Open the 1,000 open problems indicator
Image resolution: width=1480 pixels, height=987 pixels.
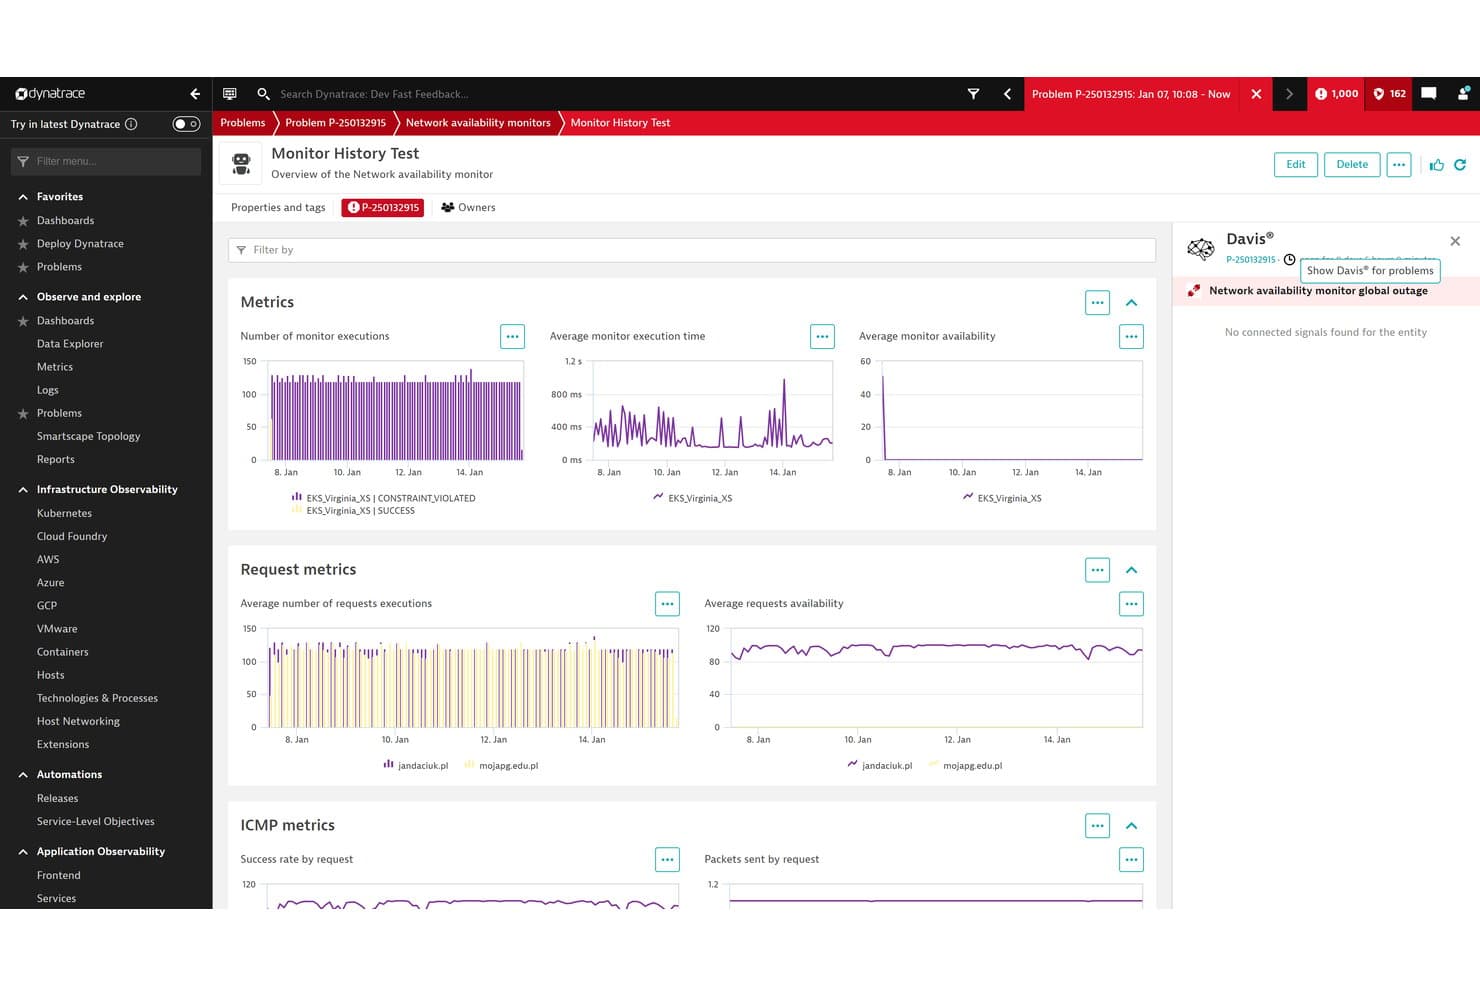tap(1337, 94)
